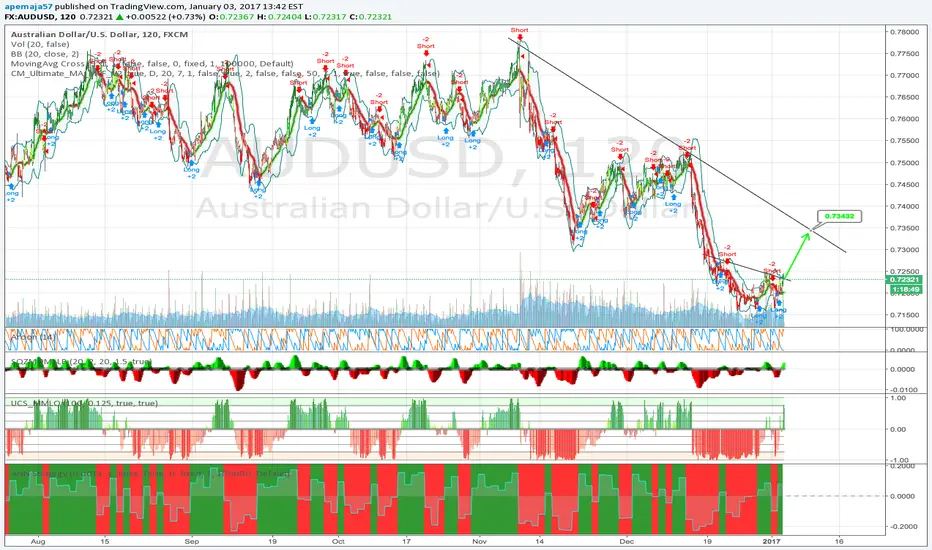This screenshot has width=932, height=550.
Task: Click the red Short marker at the chart's highest peak
Action: click(519, 33)
